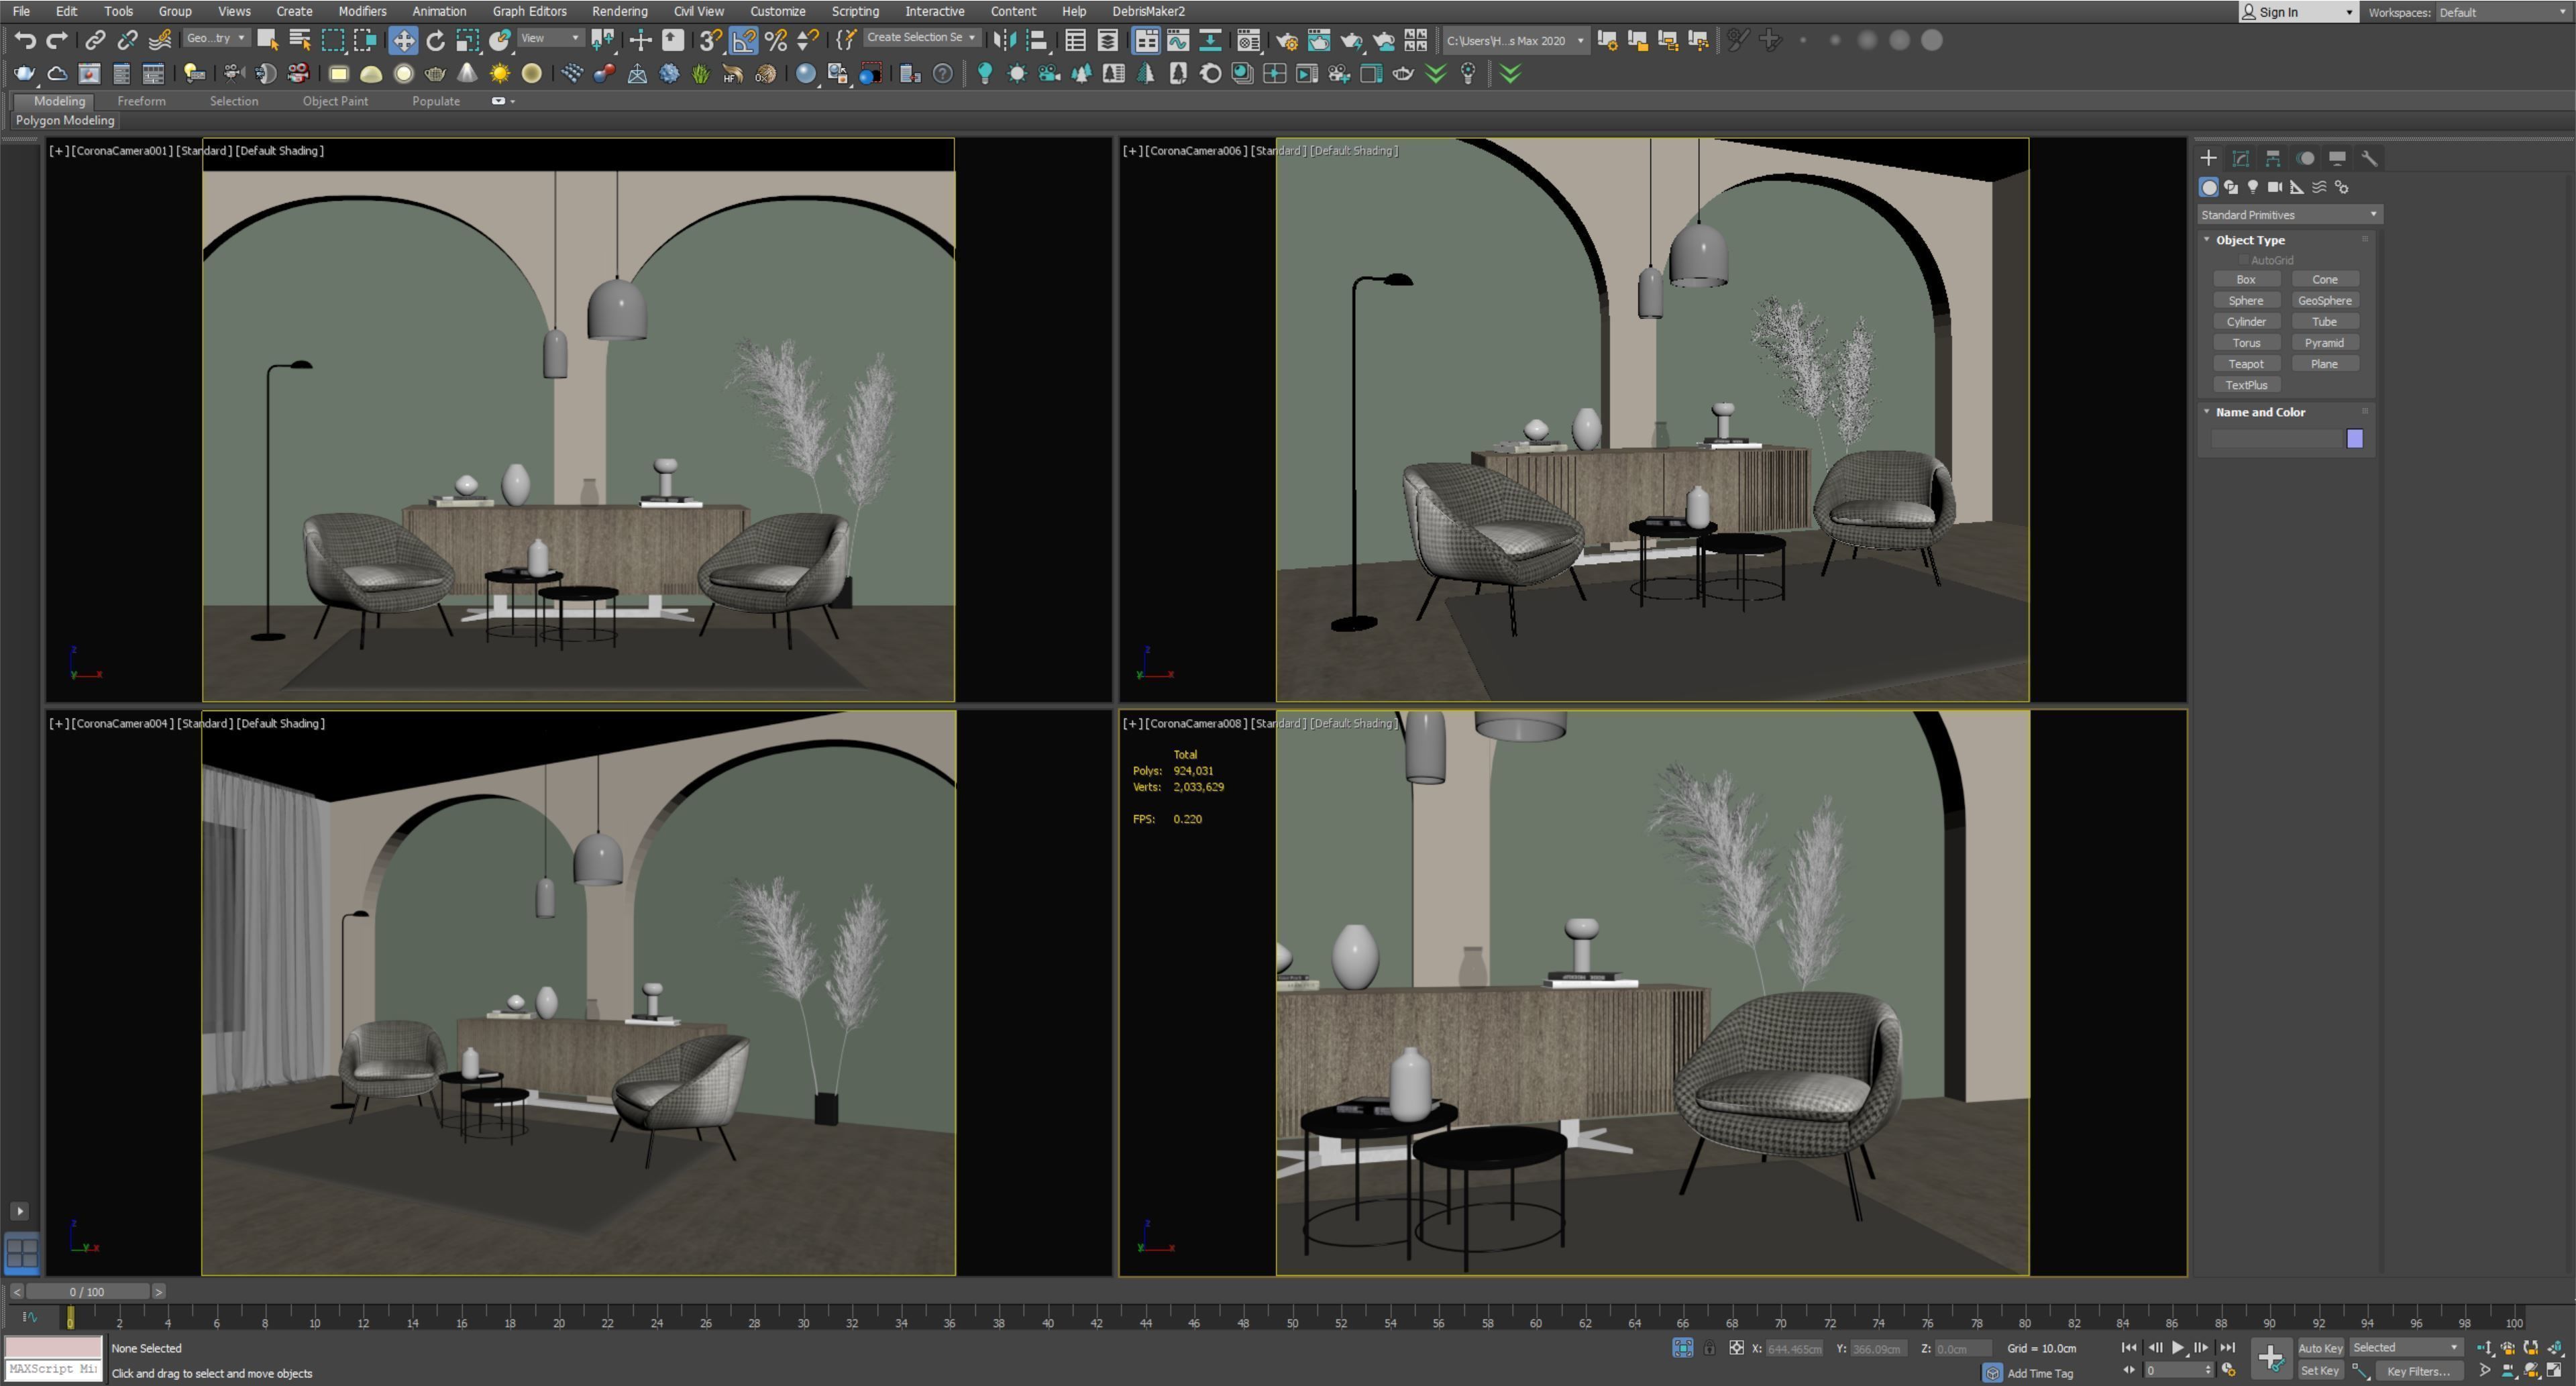Click the Sign In button
The height and width of the screenshot is (1386, 2576).
2297,12
